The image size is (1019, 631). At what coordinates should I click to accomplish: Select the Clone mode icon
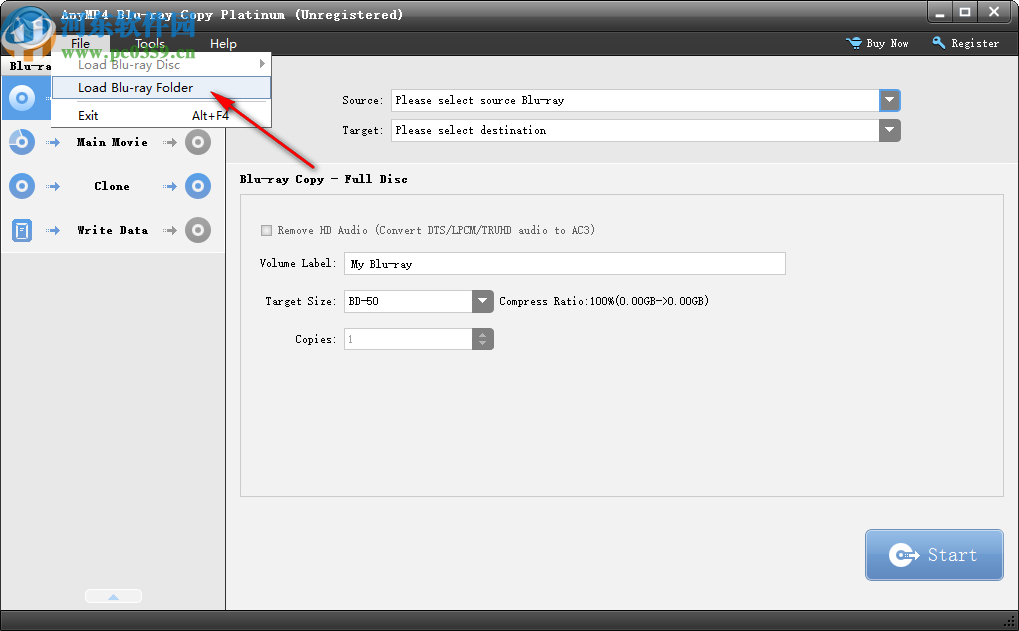[21, 186]
